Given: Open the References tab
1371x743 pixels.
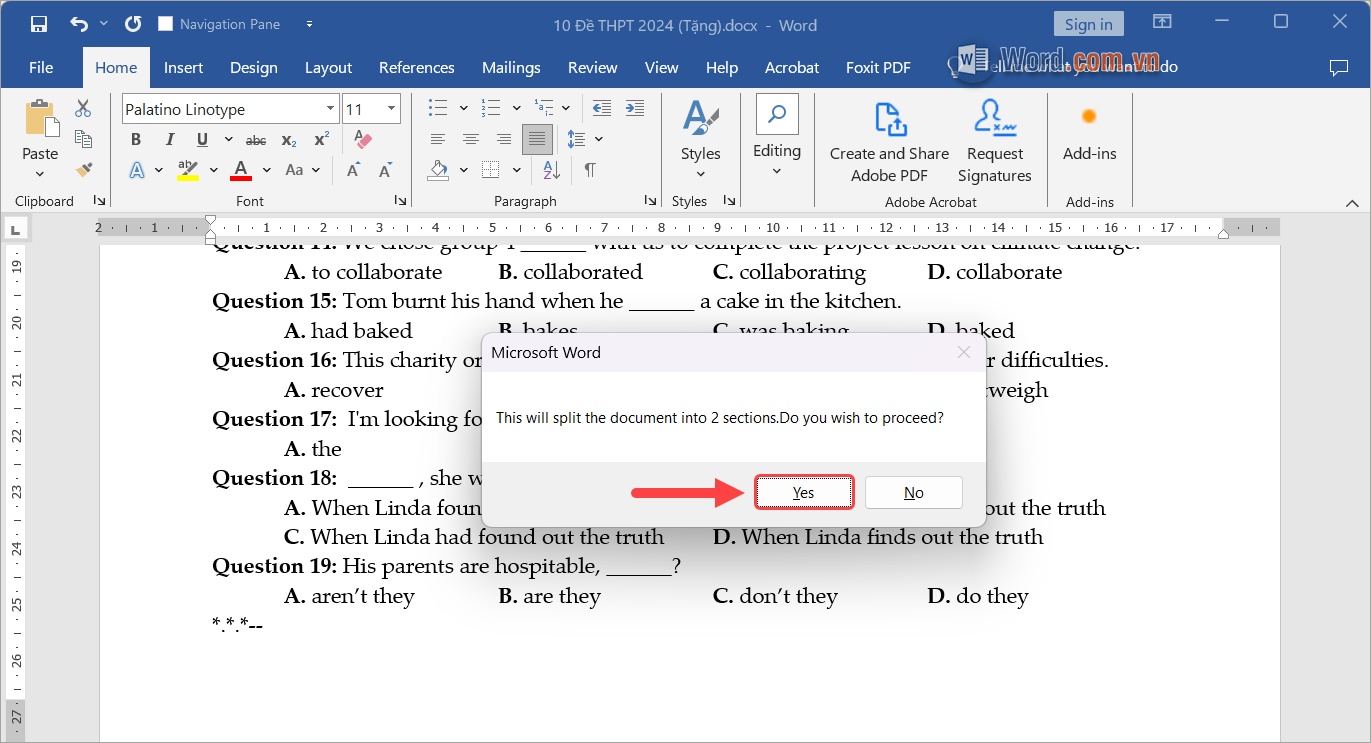Looking at the screenshot, I should 416,68.
